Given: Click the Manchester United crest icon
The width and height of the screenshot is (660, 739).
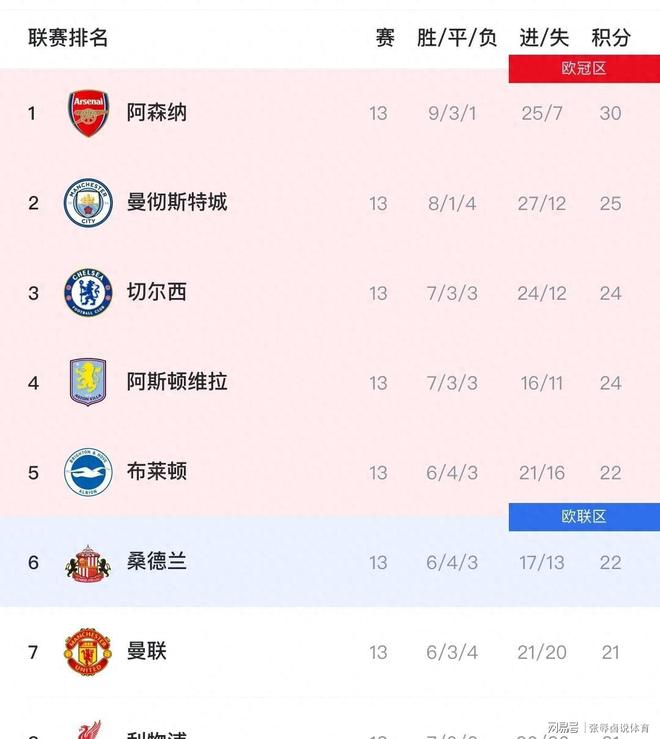Looking at the screenshot, I should coord(88,652).
